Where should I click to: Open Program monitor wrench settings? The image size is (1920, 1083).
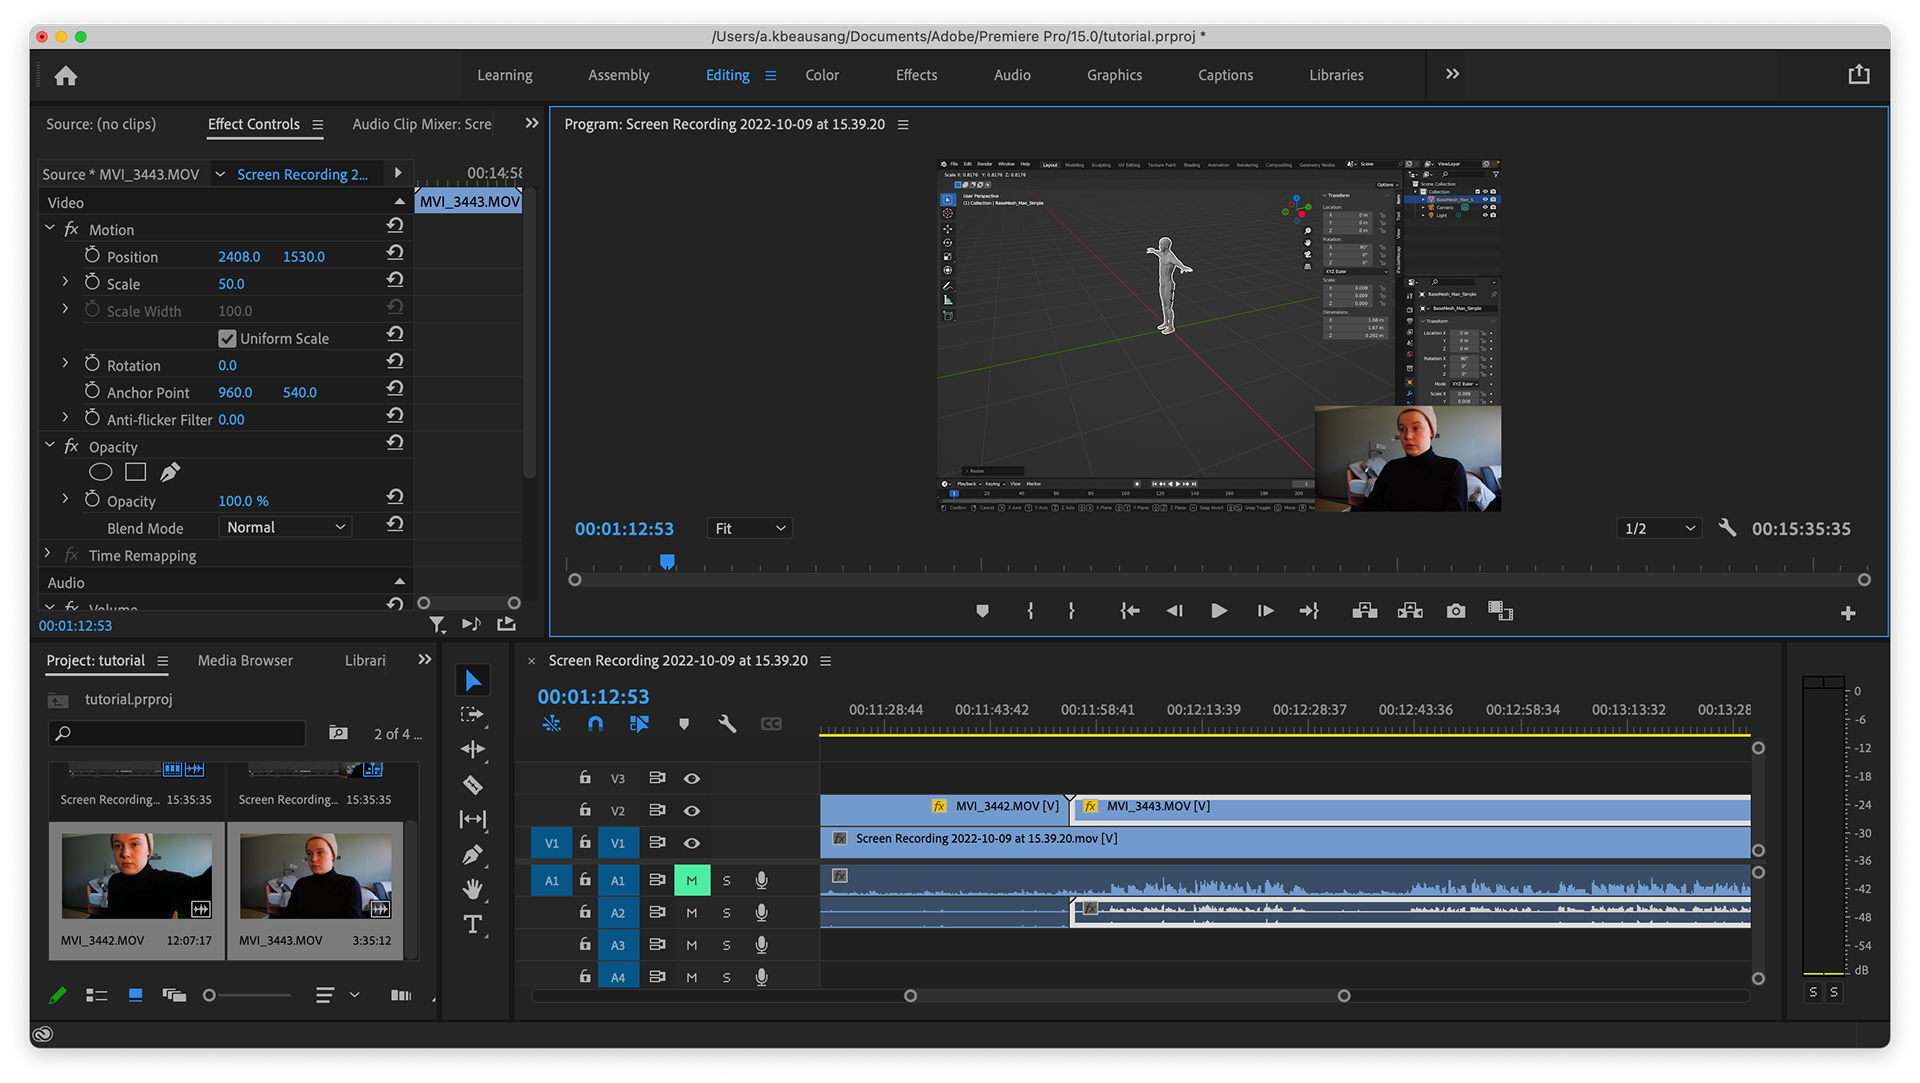click(1727, 527)
